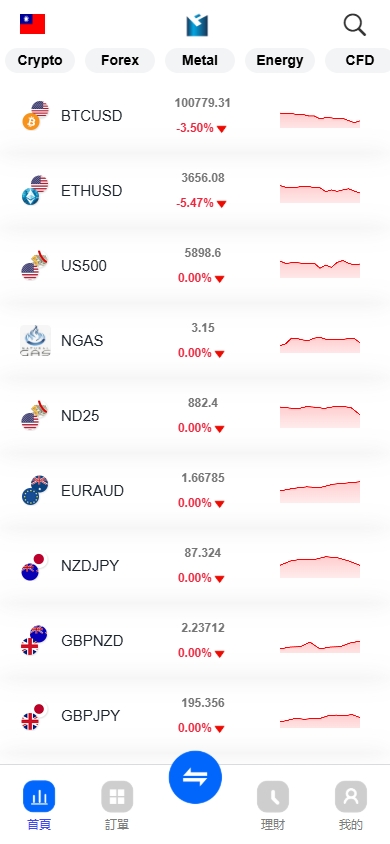Open the BTCUSD instrument row
This screenshot has width=390, height=844.
pos(195,116)
